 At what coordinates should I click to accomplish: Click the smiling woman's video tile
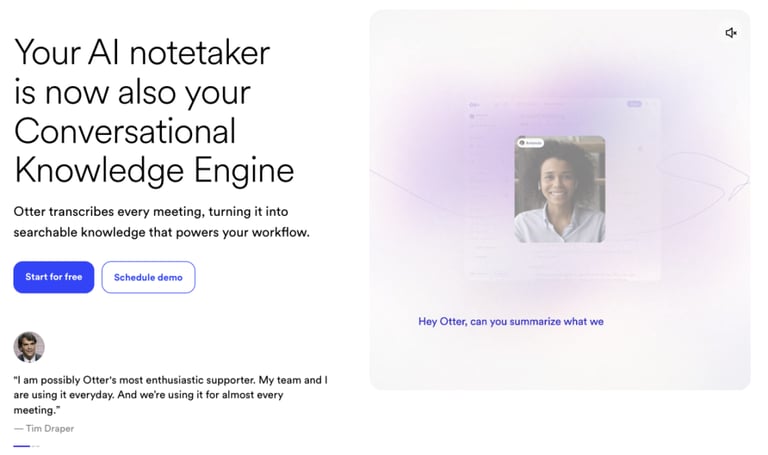point(560,189)
